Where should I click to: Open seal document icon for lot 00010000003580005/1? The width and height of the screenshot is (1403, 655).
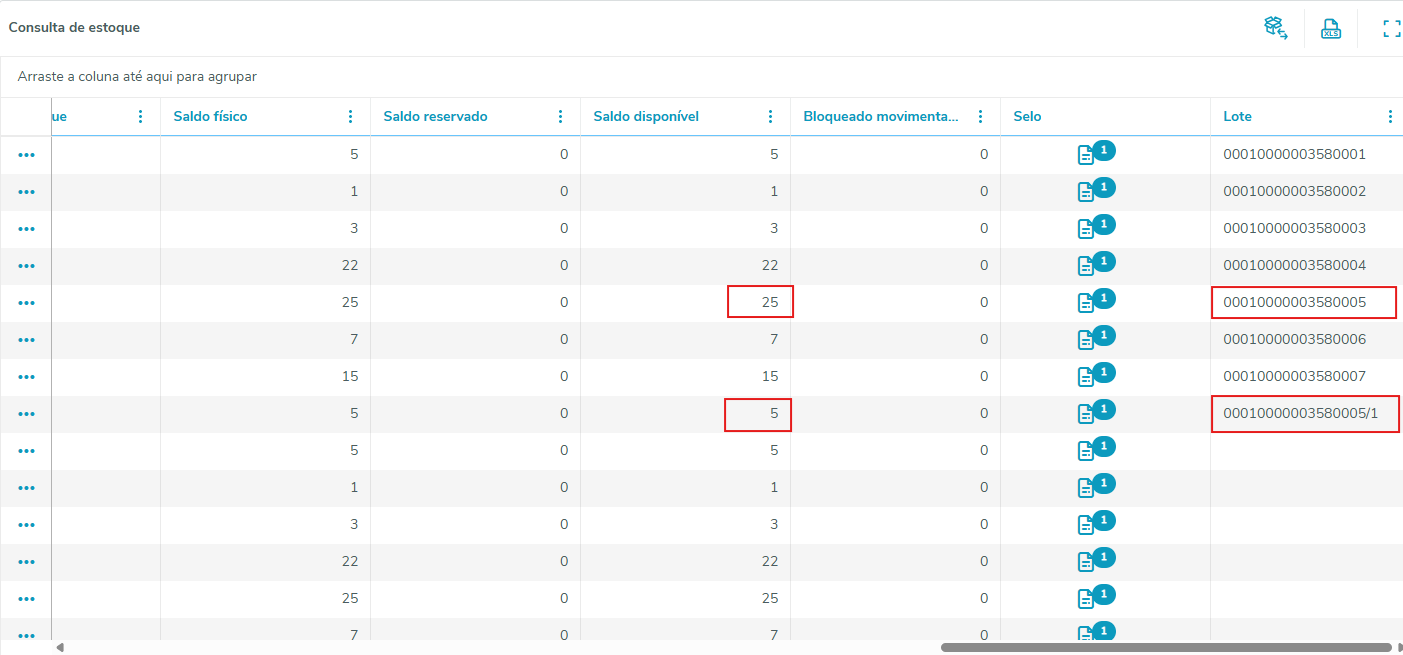[1086, 414]
